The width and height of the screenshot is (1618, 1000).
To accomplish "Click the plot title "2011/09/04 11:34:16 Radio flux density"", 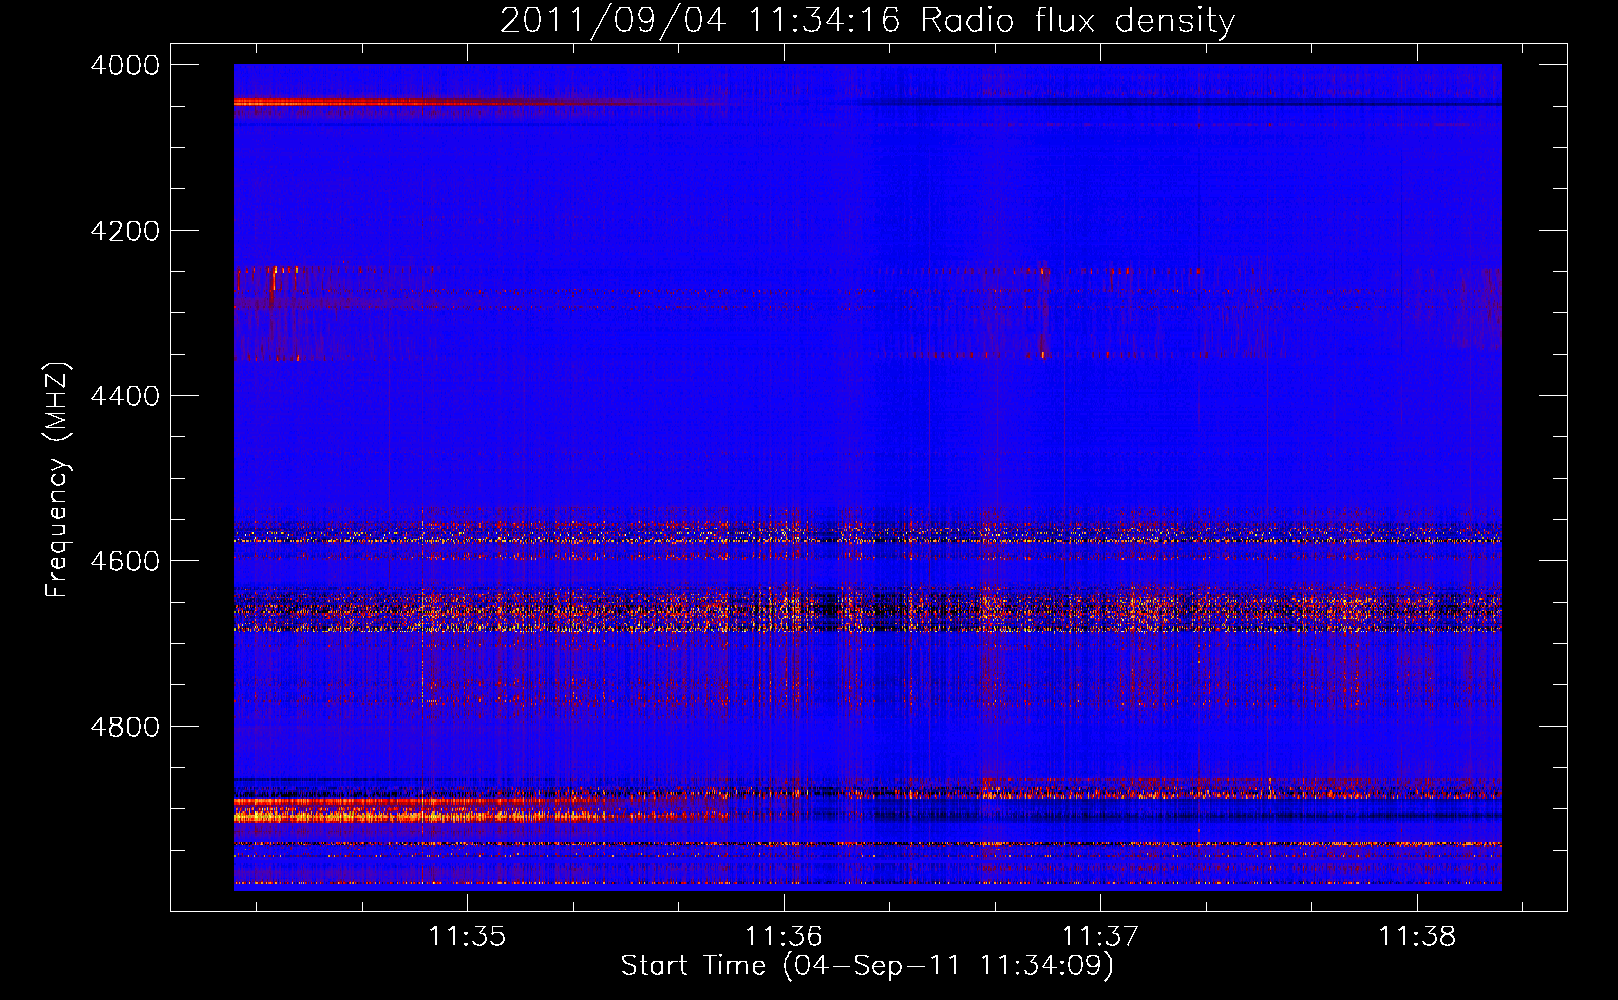I will point(867,20).
